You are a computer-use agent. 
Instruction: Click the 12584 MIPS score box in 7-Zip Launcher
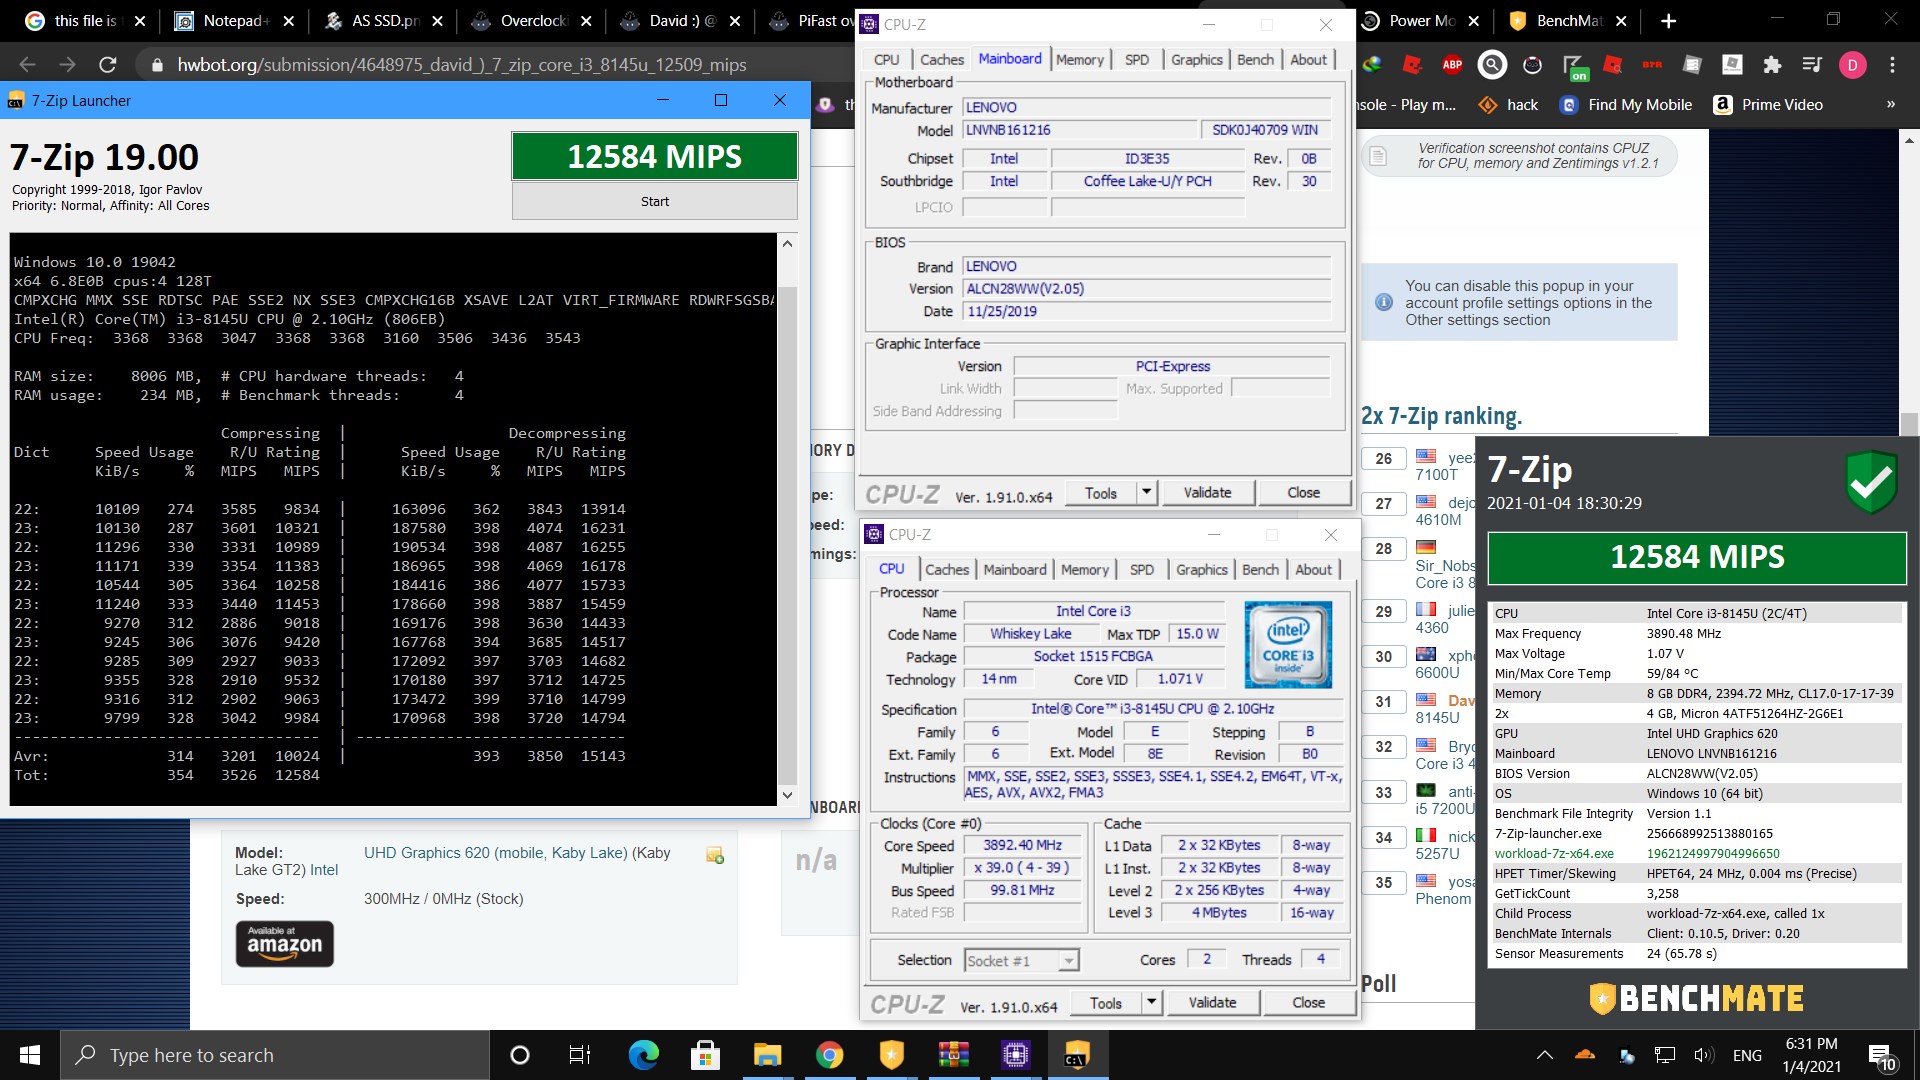654,157
